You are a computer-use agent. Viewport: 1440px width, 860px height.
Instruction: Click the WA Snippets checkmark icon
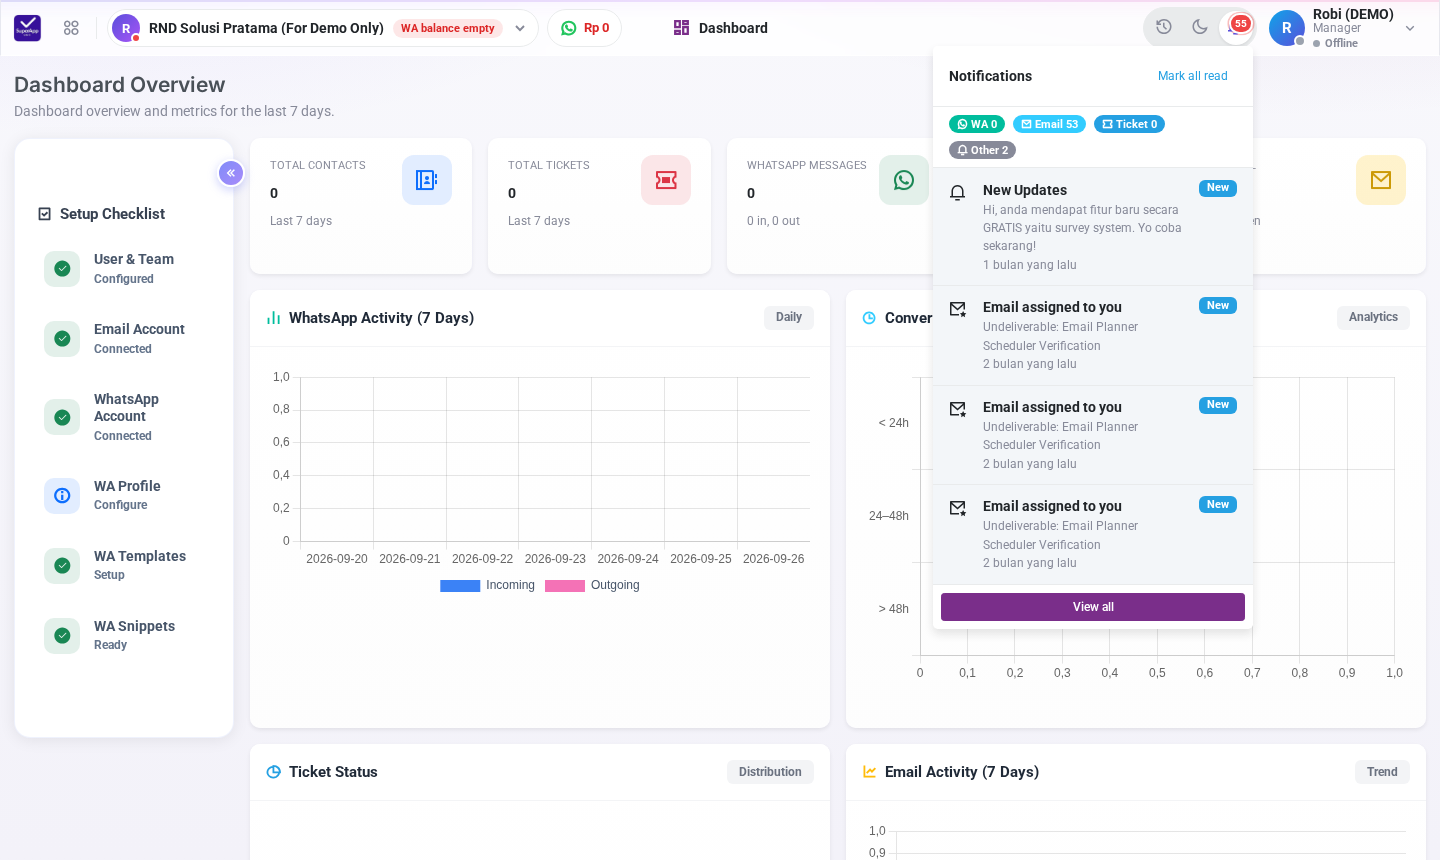[x=62, y=635]
